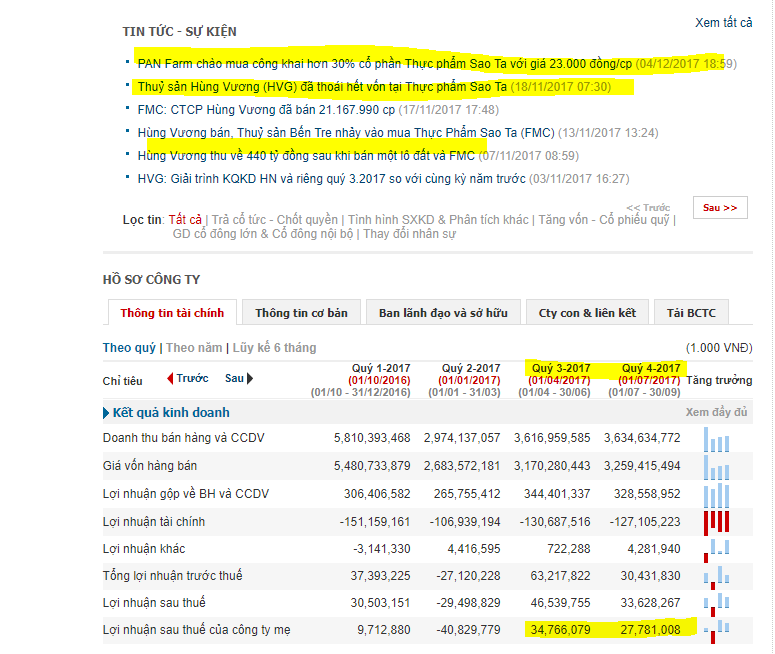
Task: Click growth bar chart for Doanh thu bán hàng row
Action: click(716, 439)
